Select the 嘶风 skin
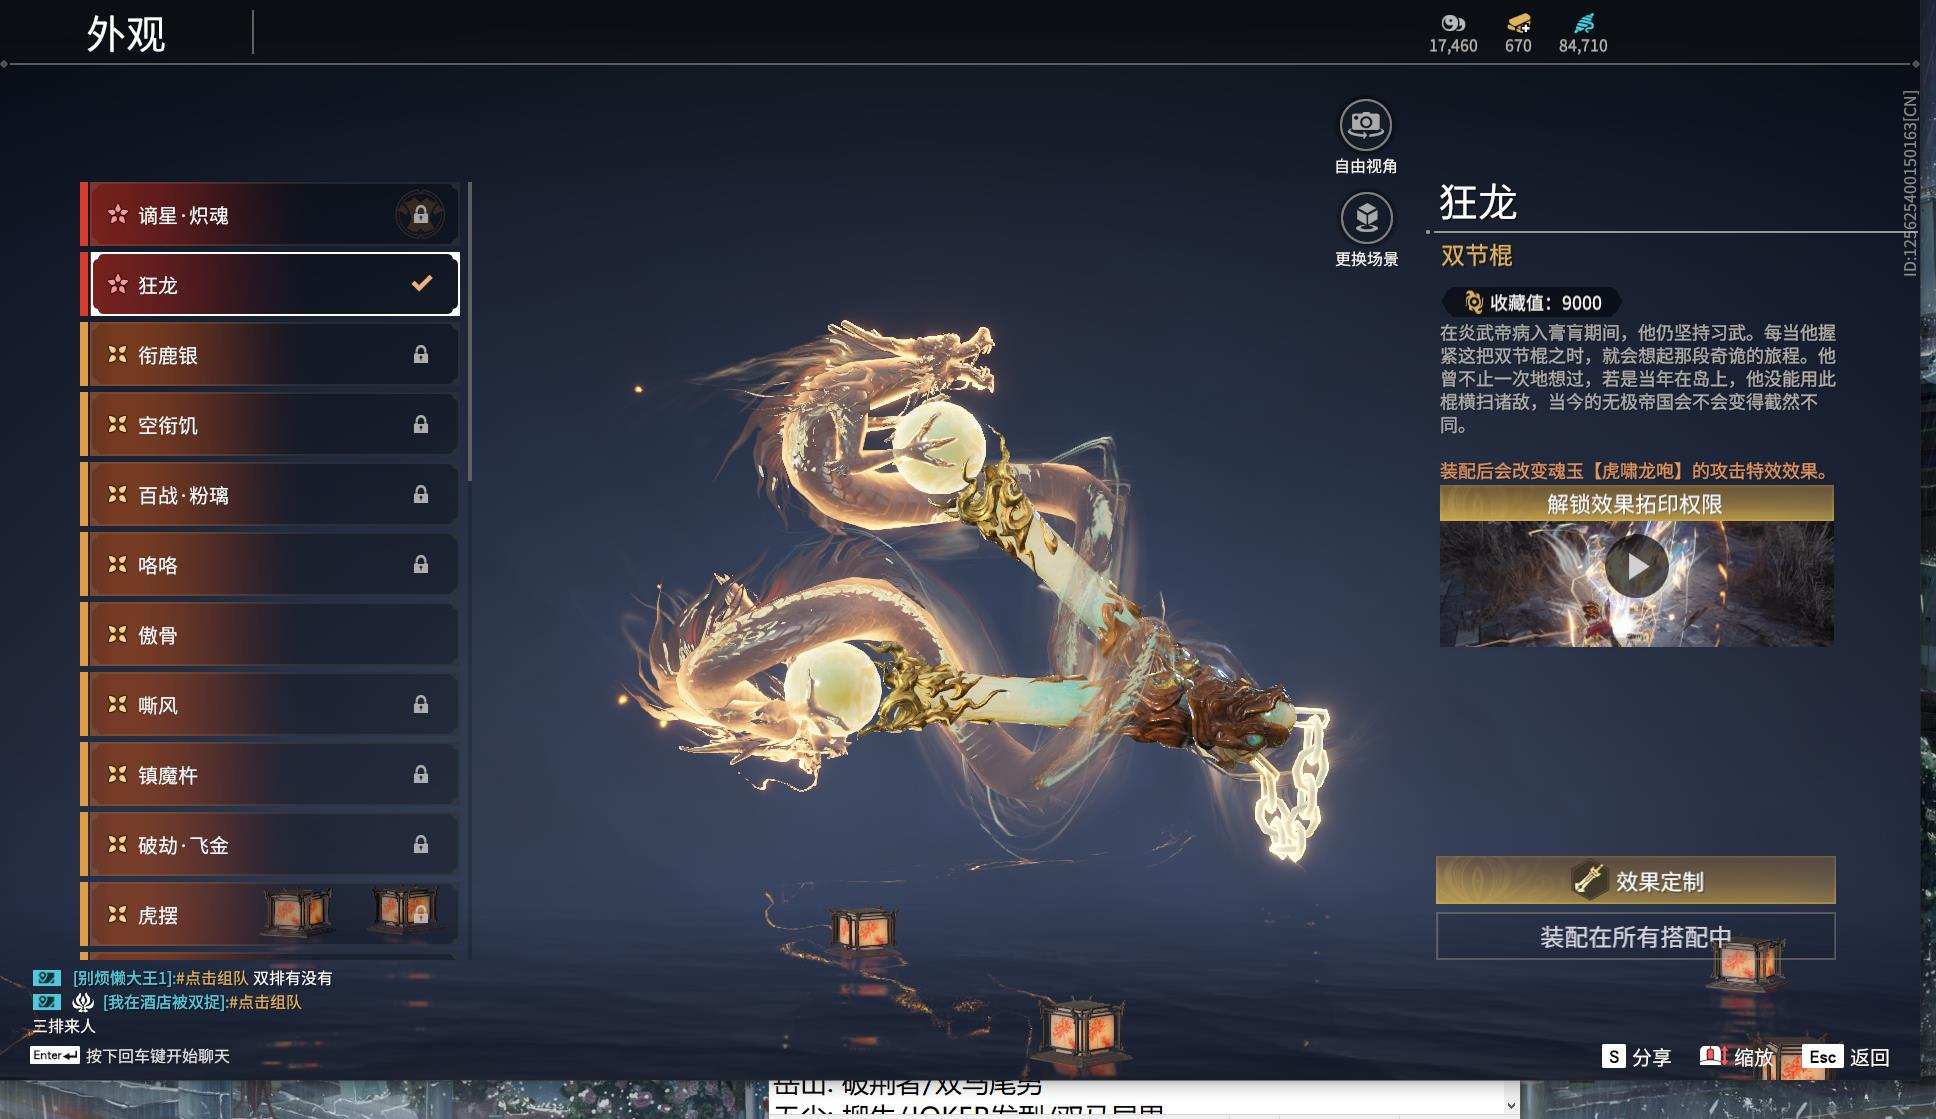 (270, 704)
